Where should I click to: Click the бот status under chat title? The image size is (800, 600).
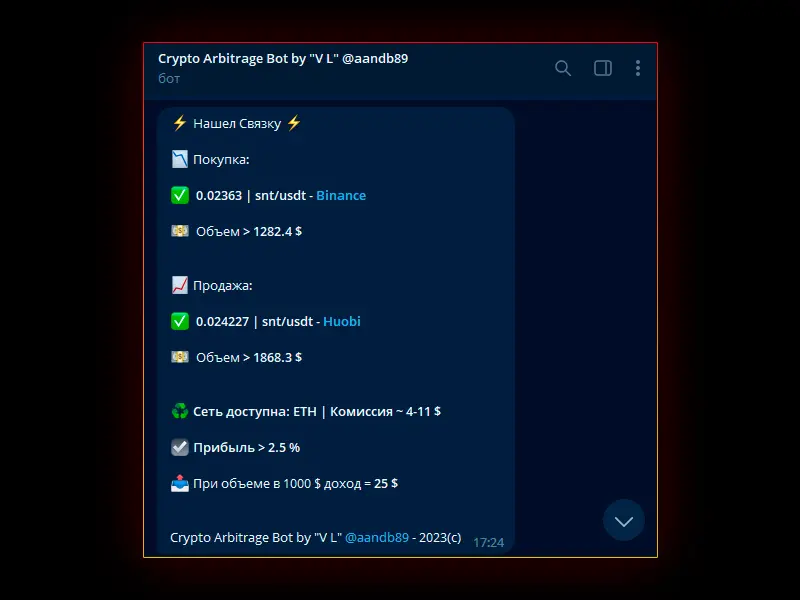(169, 79)
